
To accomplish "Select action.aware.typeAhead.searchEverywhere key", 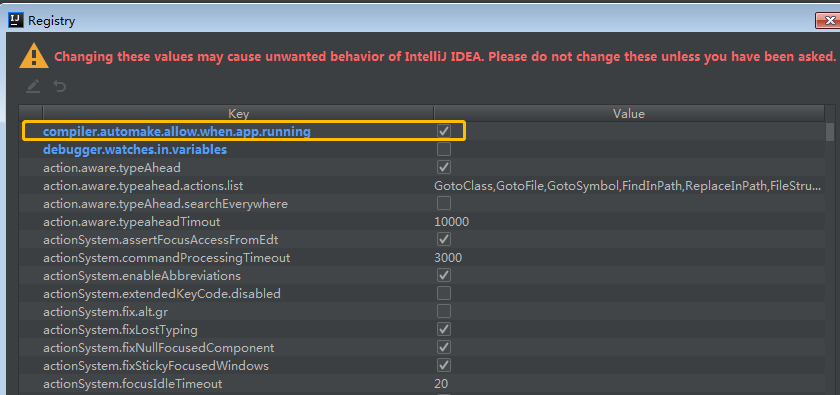I will tap(166, 204).
